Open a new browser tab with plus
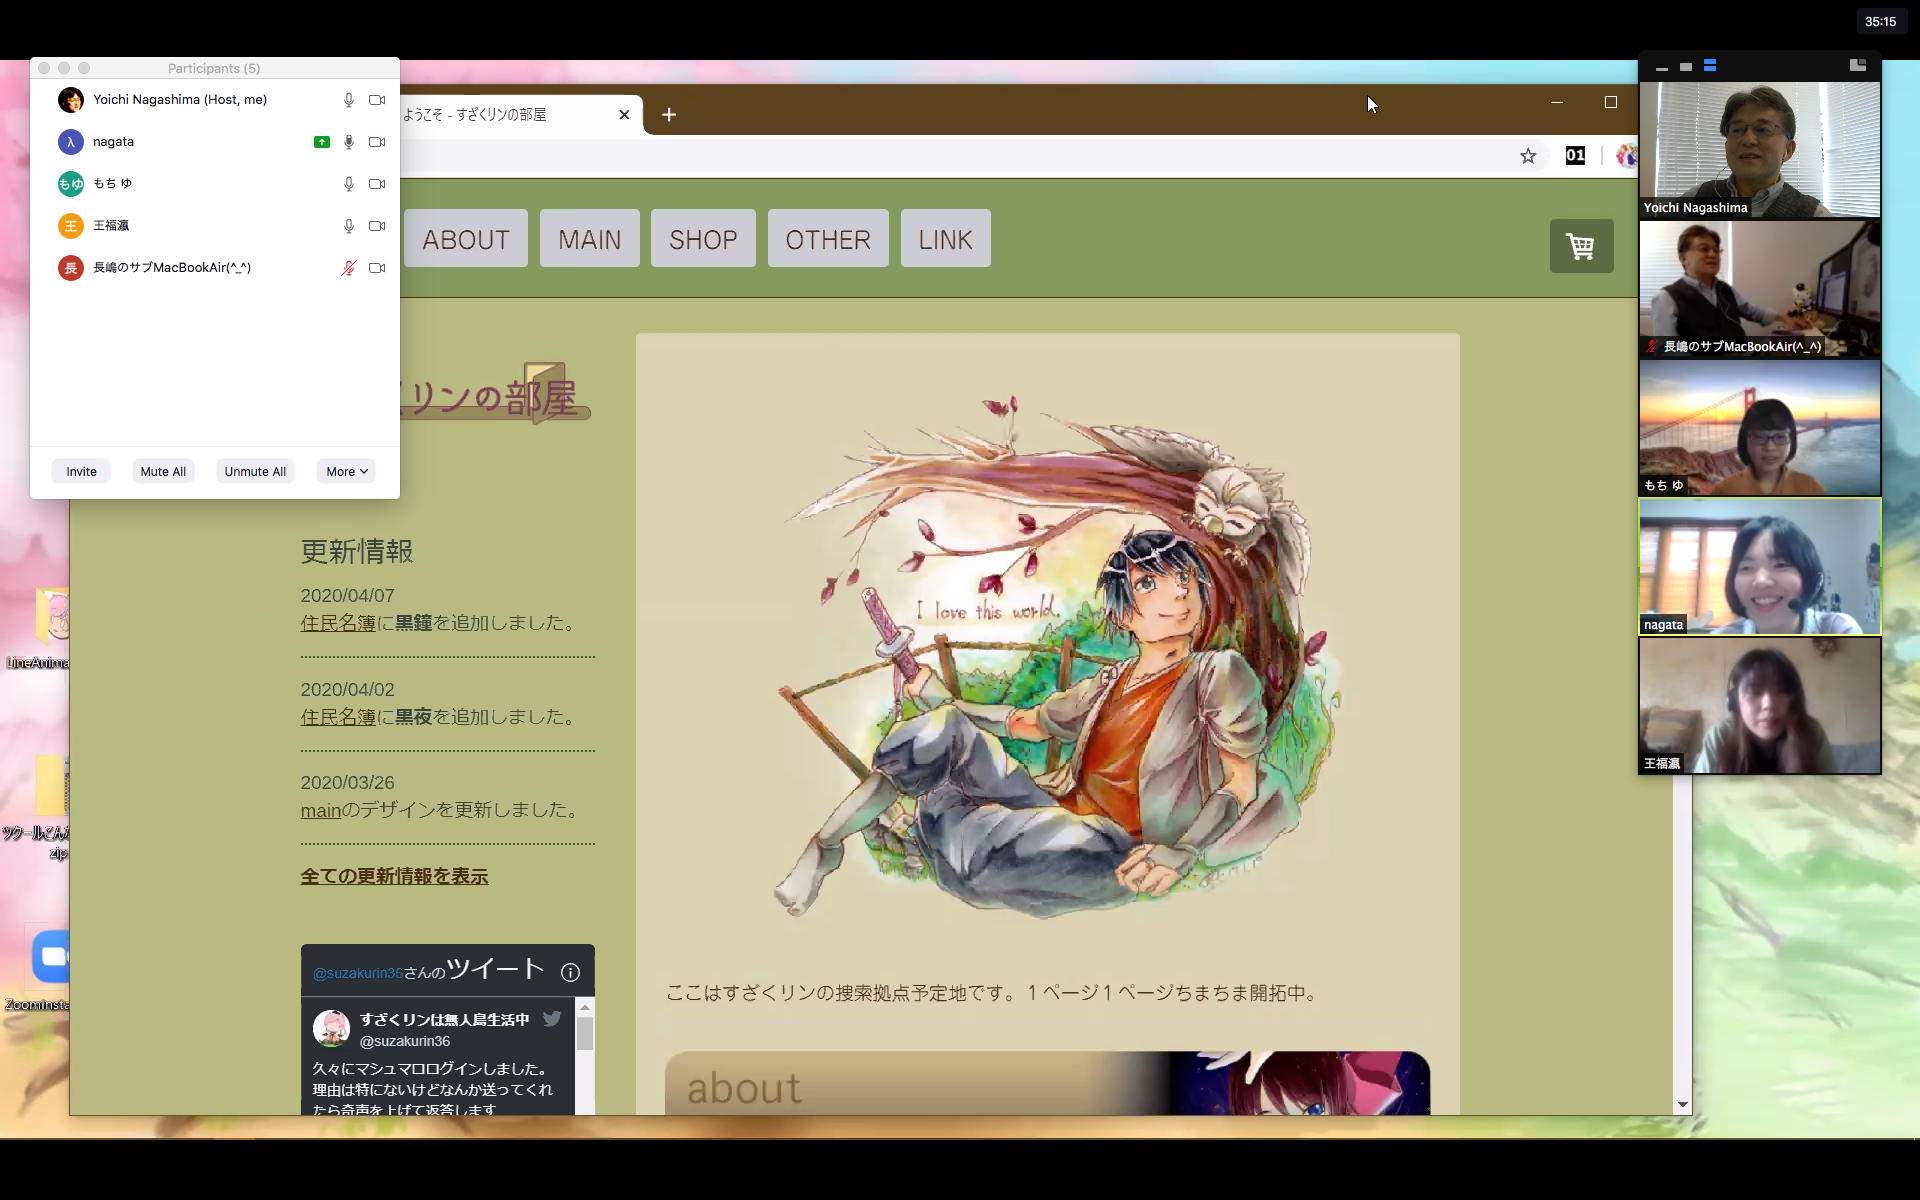Image resolution: width=1920 pixels, height=1200 pixels. [x=669, y=115]
